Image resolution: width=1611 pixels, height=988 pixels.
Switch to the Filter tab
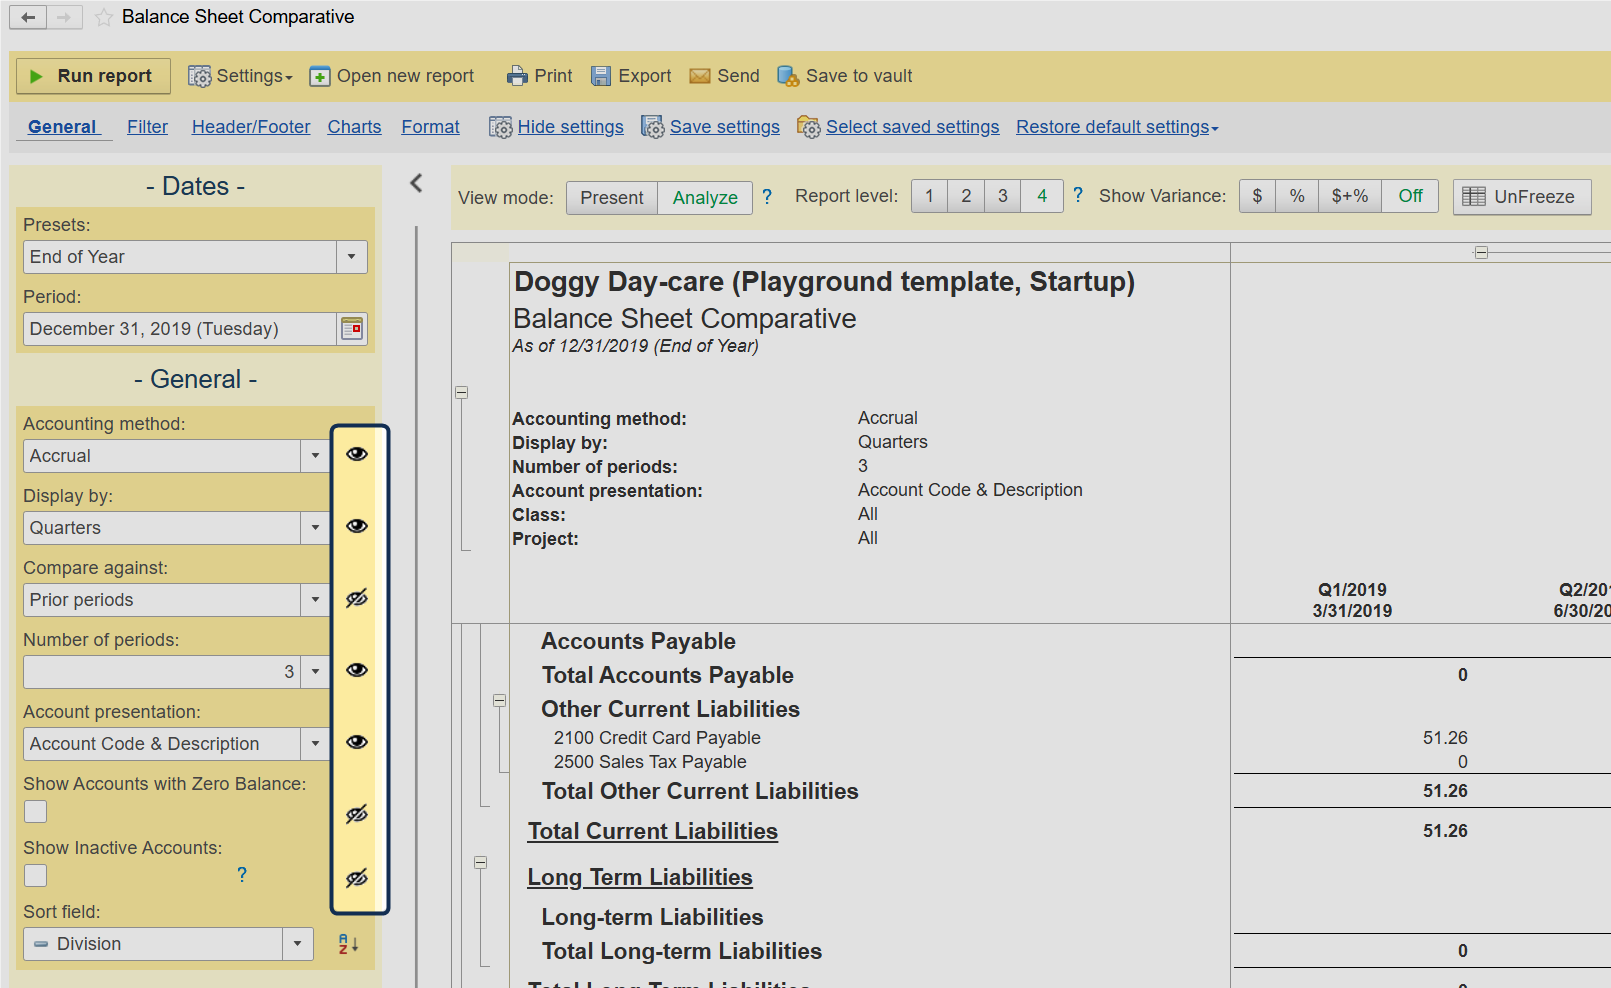(x=147, y=127)
